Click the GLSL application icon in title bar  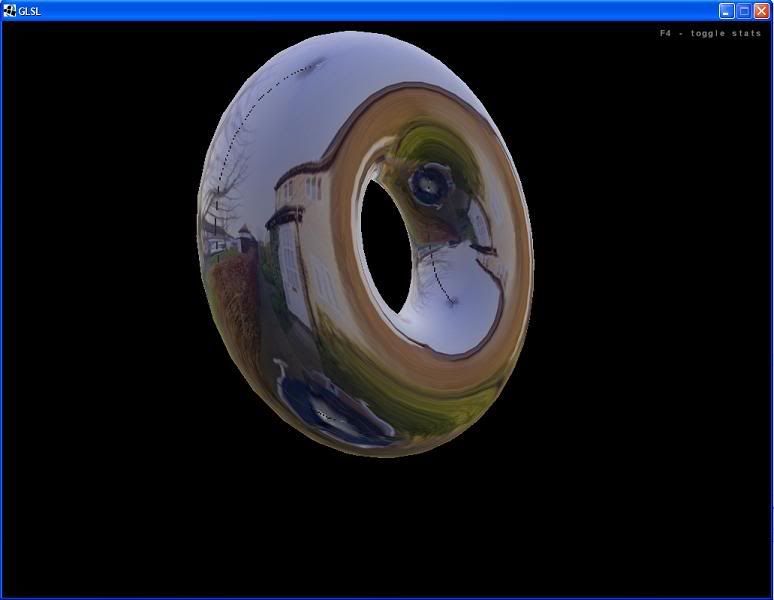(x=9, y=11)
